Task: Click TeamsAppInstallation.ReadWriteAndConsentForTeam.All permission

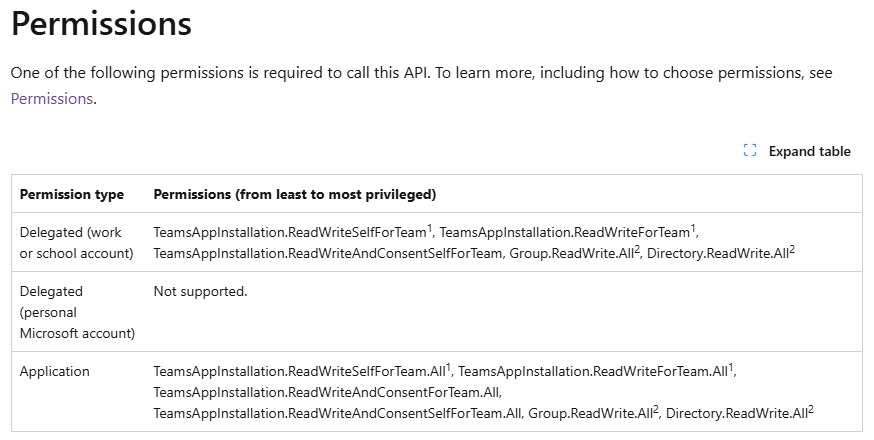Action: [327, 393]
